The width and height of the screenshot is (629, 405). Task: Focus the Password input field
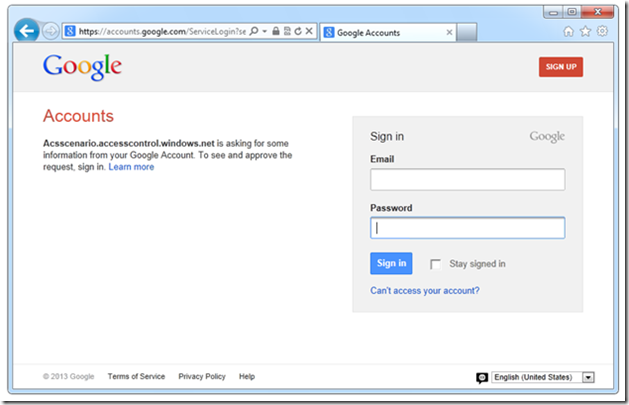point(467,228)
